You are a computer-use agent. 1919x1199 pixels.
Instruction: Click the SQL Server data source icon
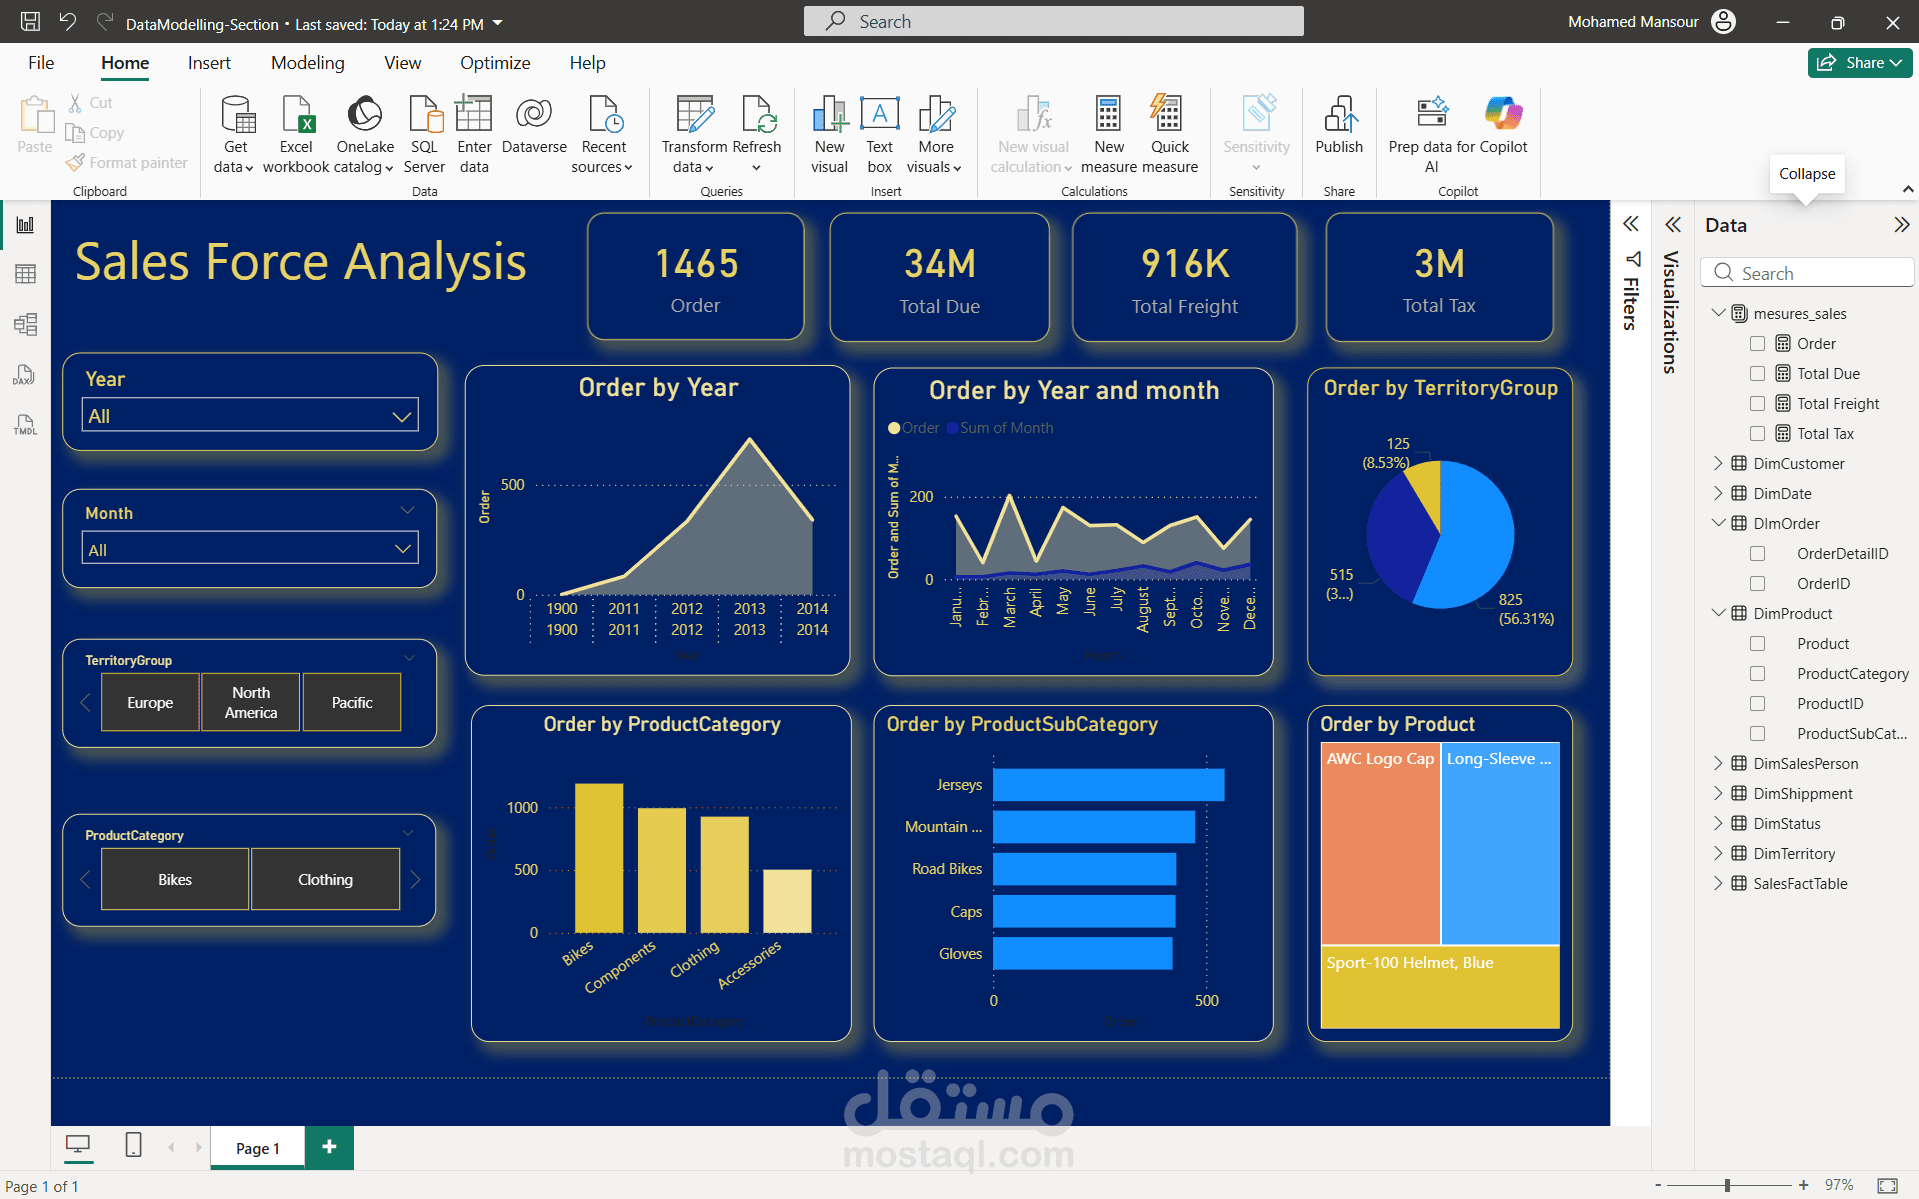424,133
